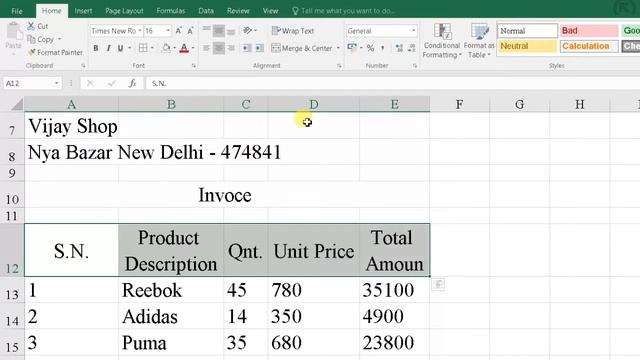Click Increase Decimal icon
Screen dimensions: 640x360
(x=399, y=48)
